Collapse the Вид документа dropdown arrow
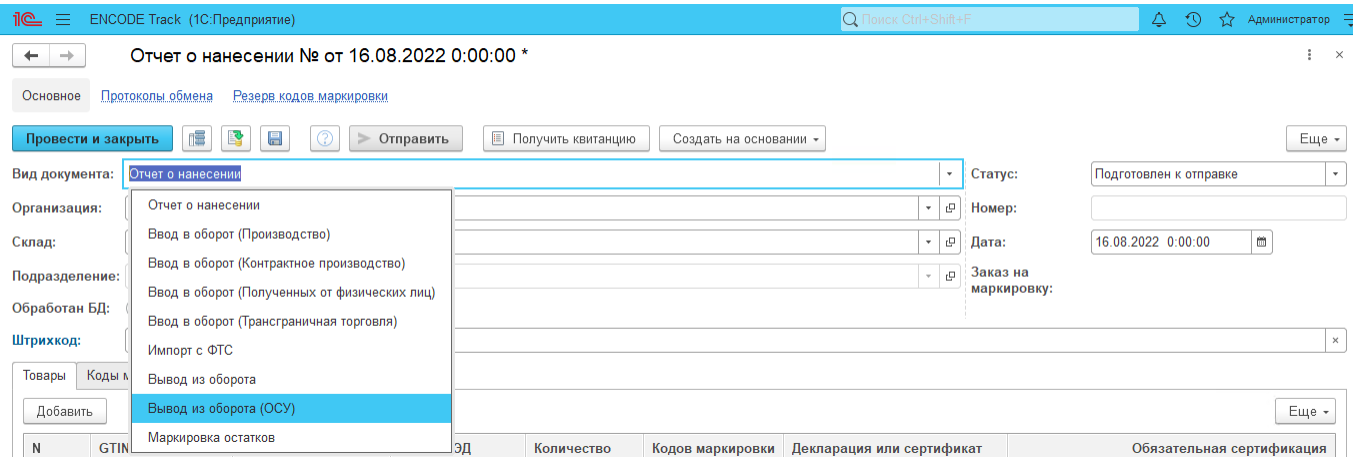Viewport: 1353px width, 457px height. pos(949,174)
